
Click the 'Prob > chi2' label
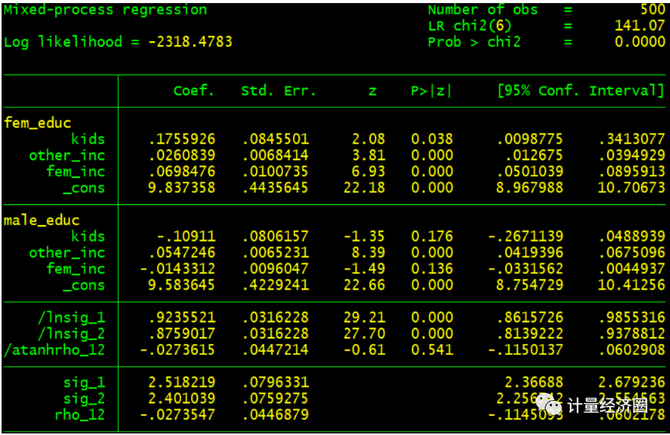[474, 42]
